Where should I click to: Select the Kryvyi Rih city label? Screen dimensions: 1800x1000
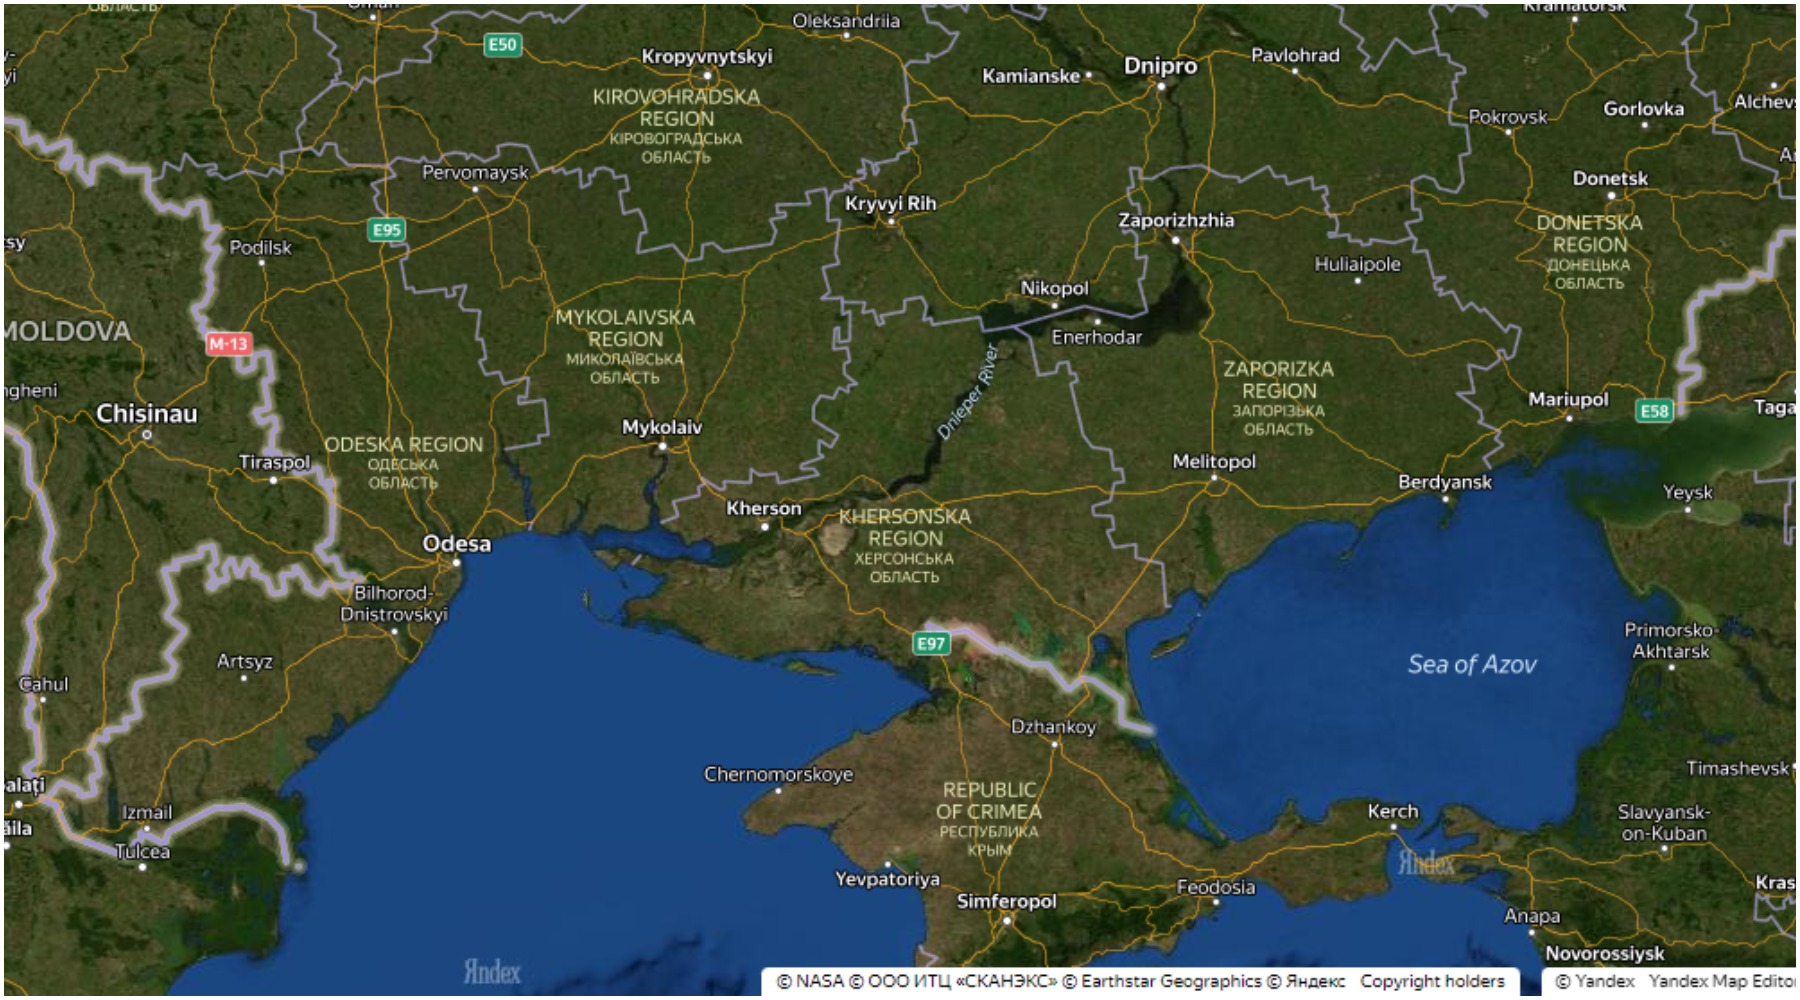(890, 203)
